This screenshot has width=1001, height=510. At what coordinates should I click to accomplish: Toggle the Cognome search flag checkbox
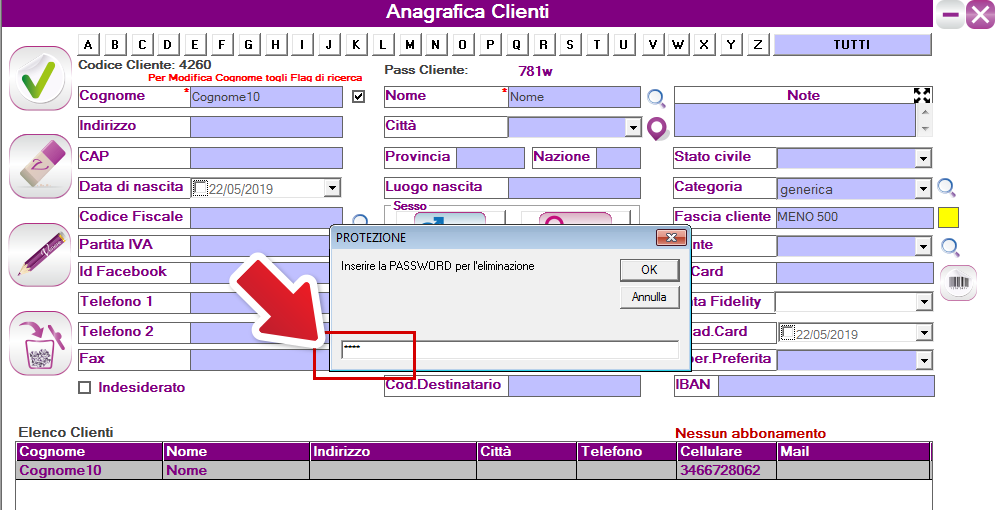[x=359, y=97]
